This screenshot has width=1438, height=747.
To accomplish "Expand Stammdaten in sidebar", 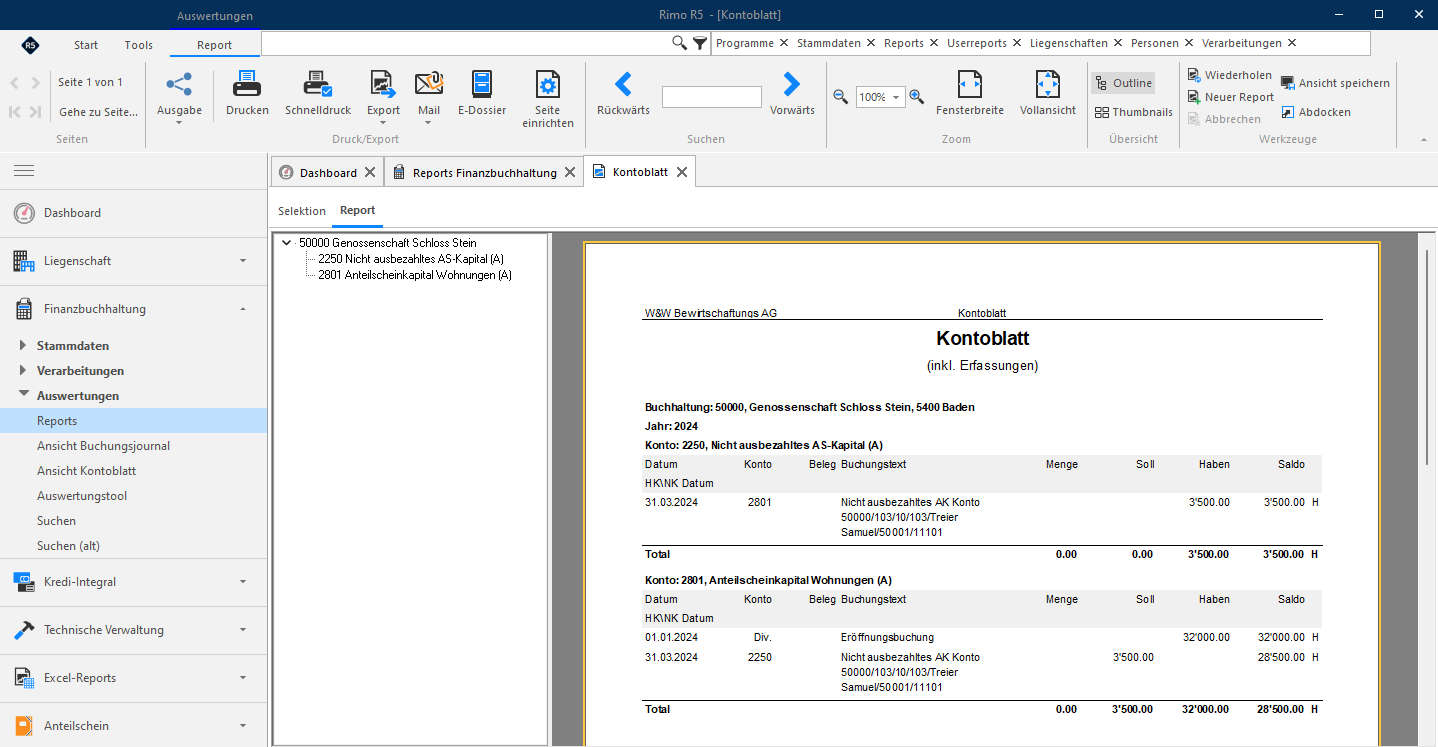I will pos(24,346).
